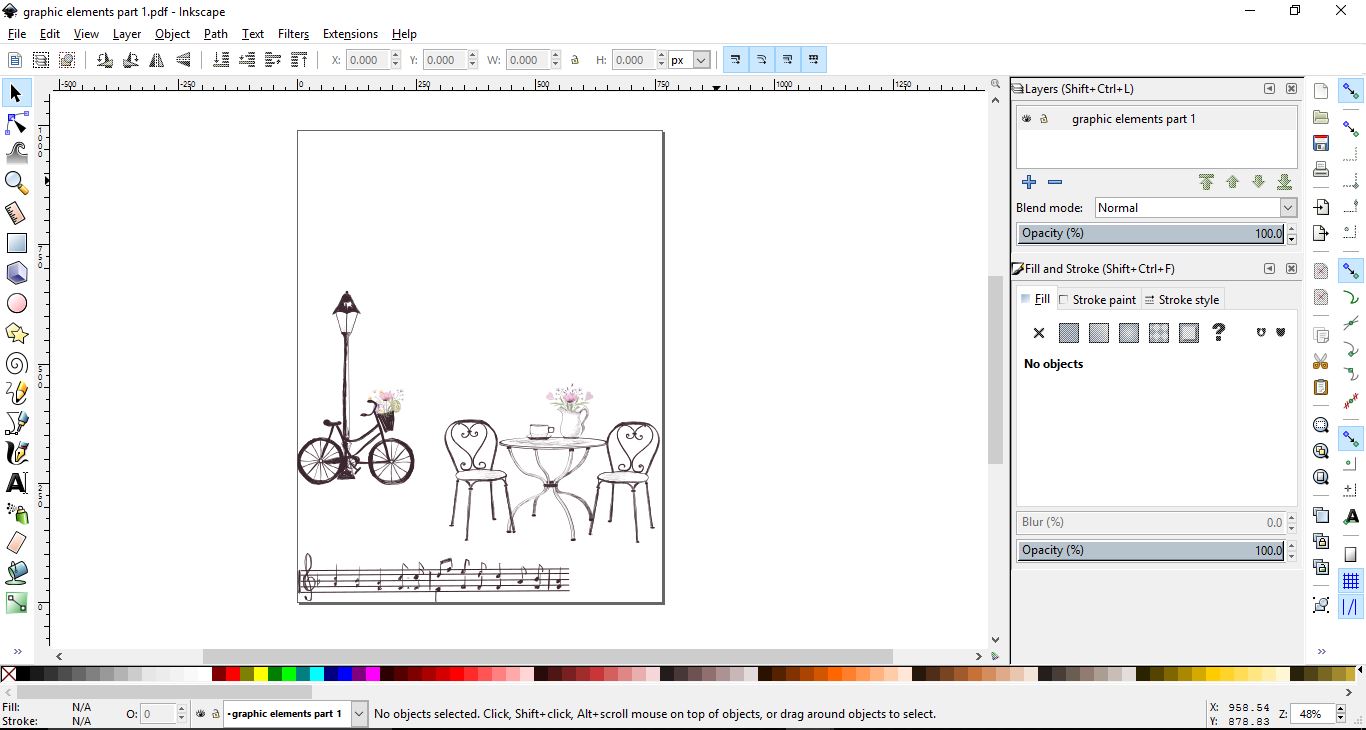Pick the Eraser tool

[16, 543]
